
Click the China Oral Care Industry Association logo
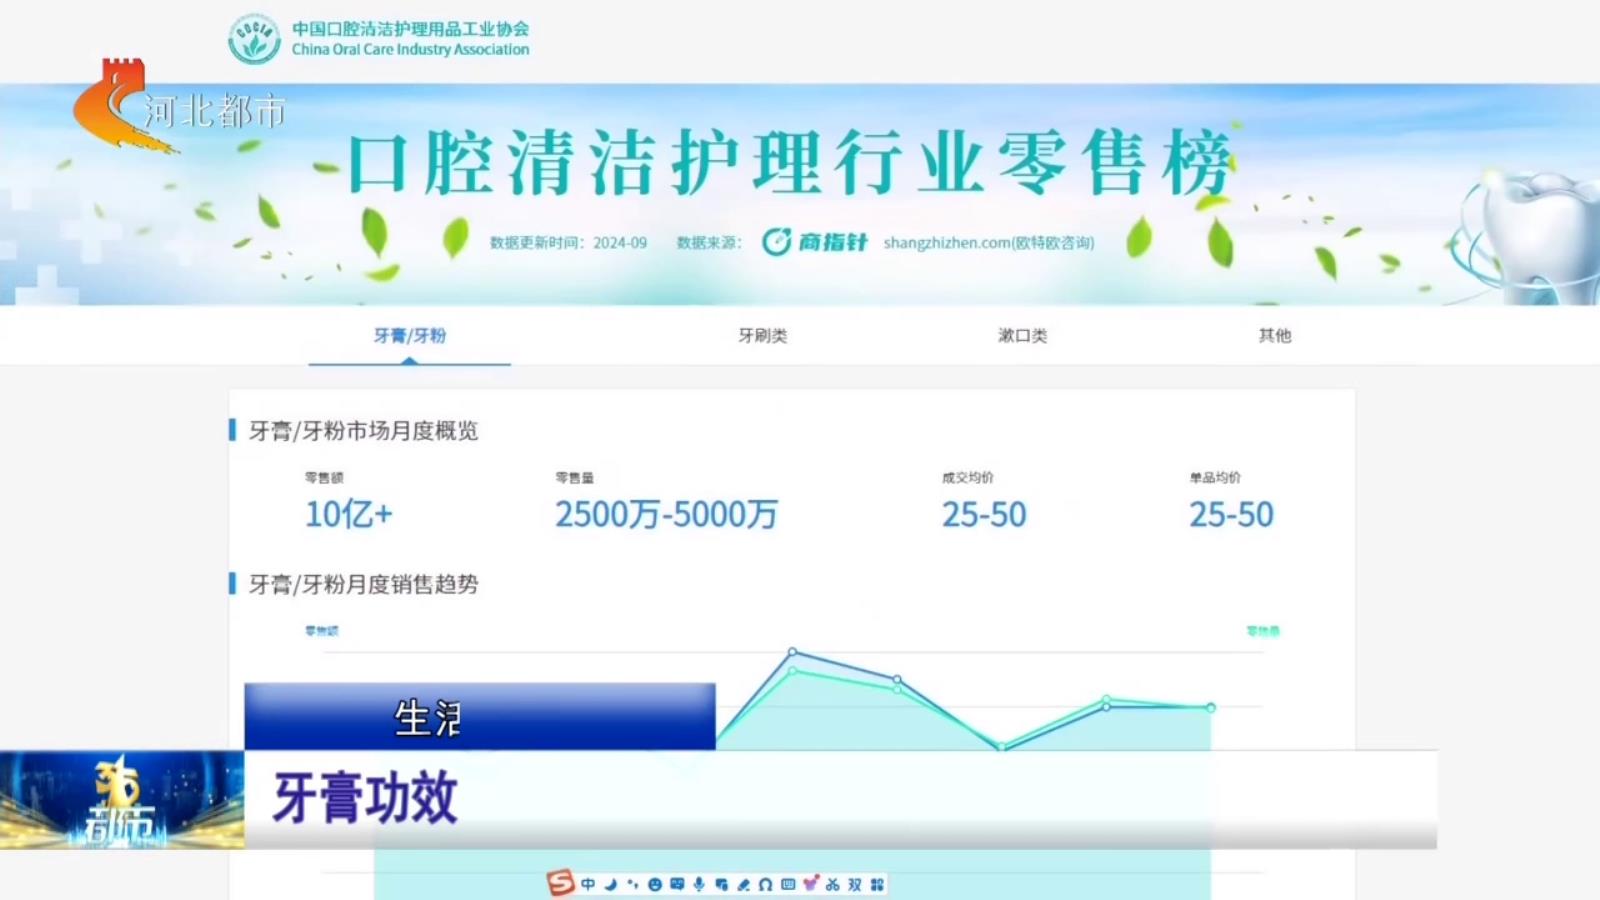[254, 39]
